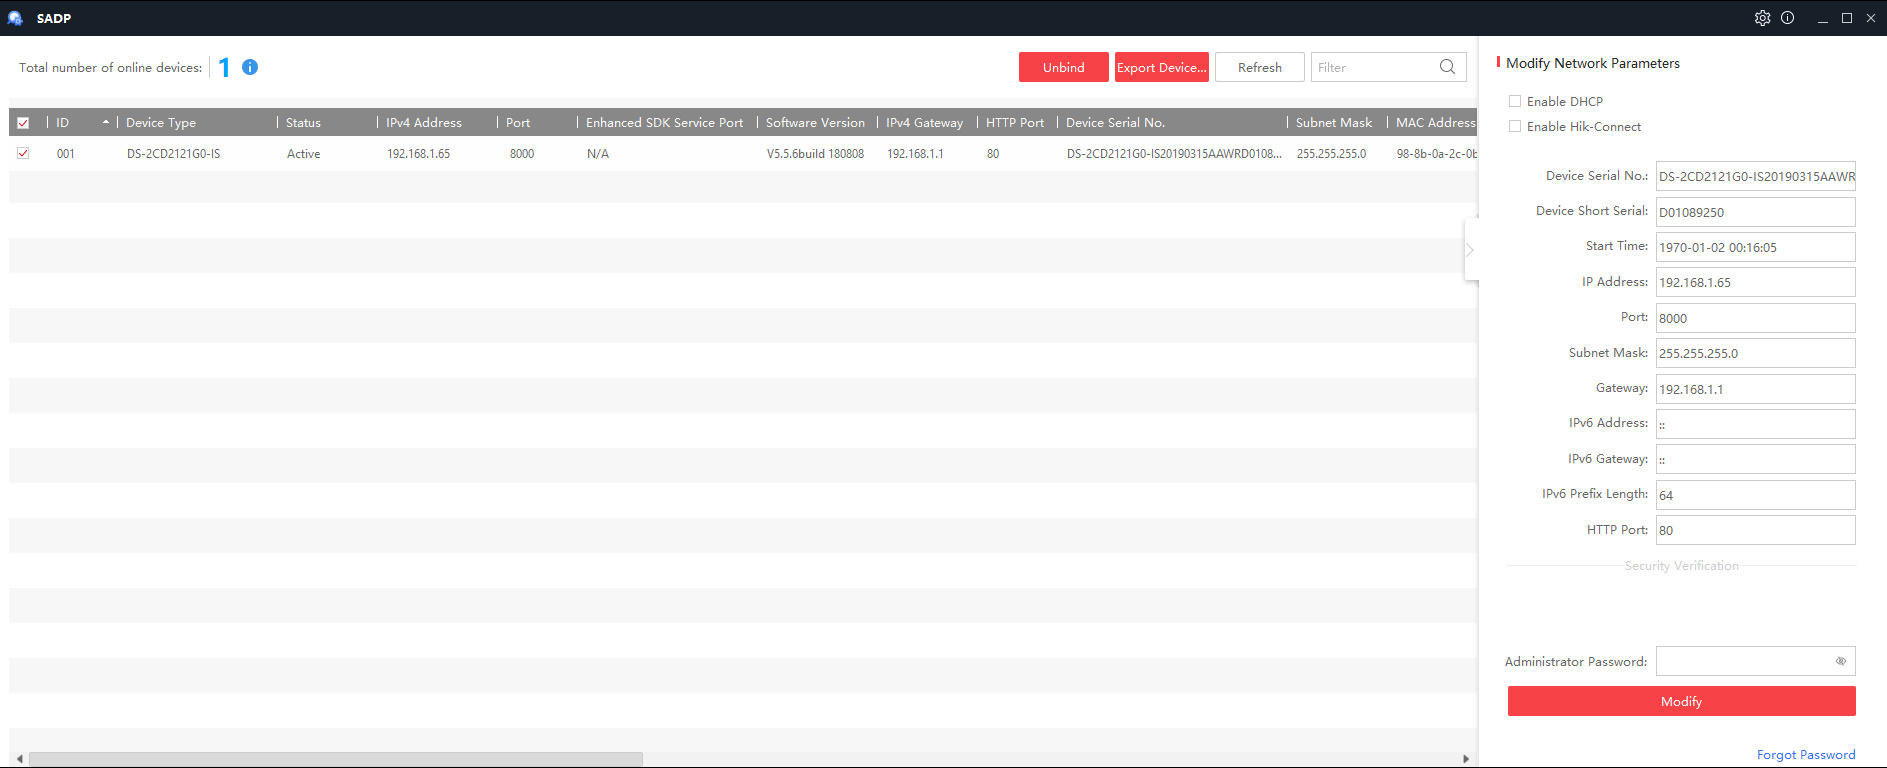
Task: Open the Forgot Password link
Action: [1805, 755]
